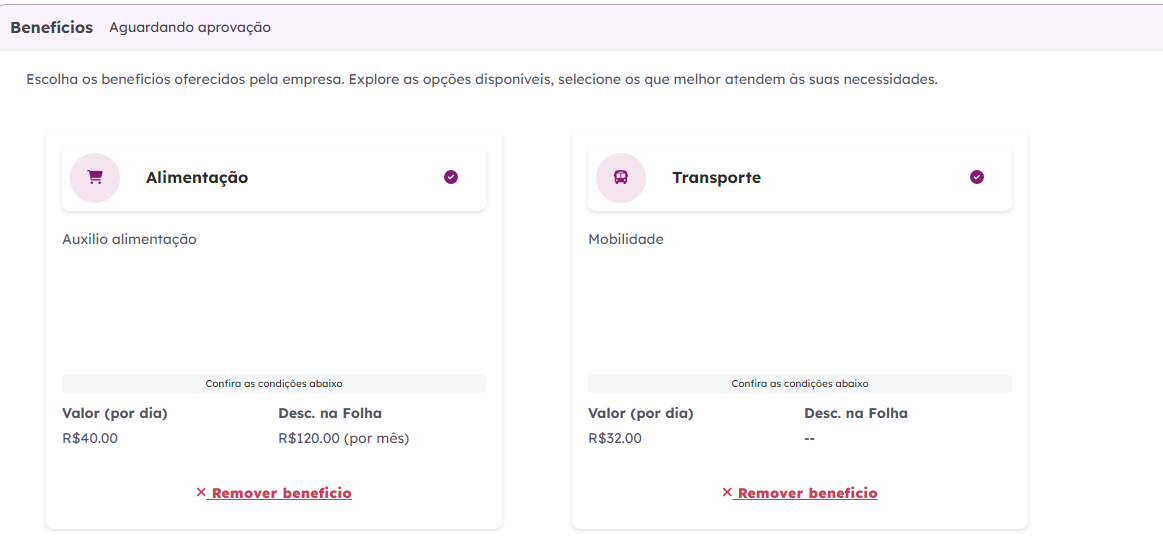Select the Transporte card title
This screenshot has width=1163, height=547.
716,178
